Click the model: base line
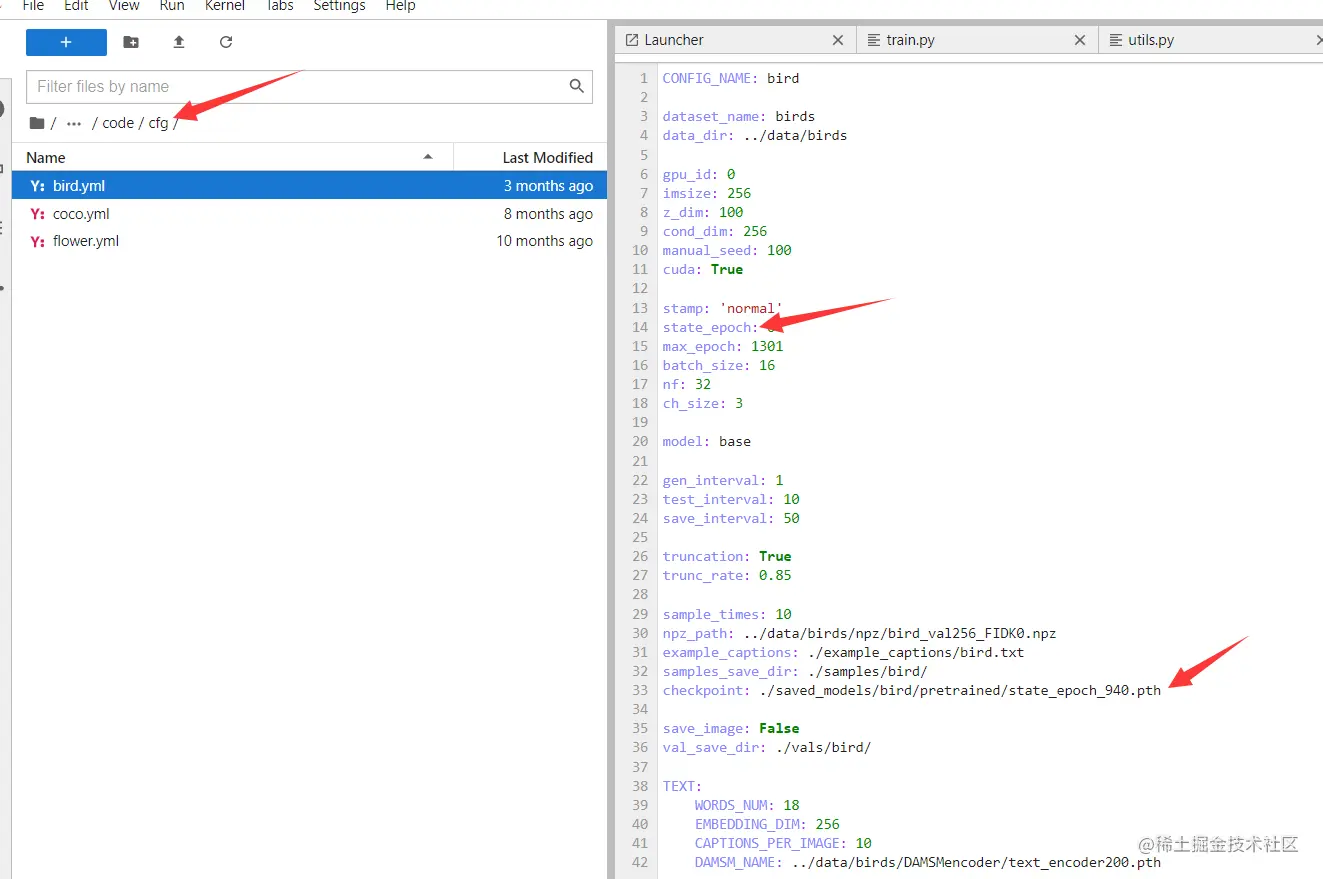 707,441
